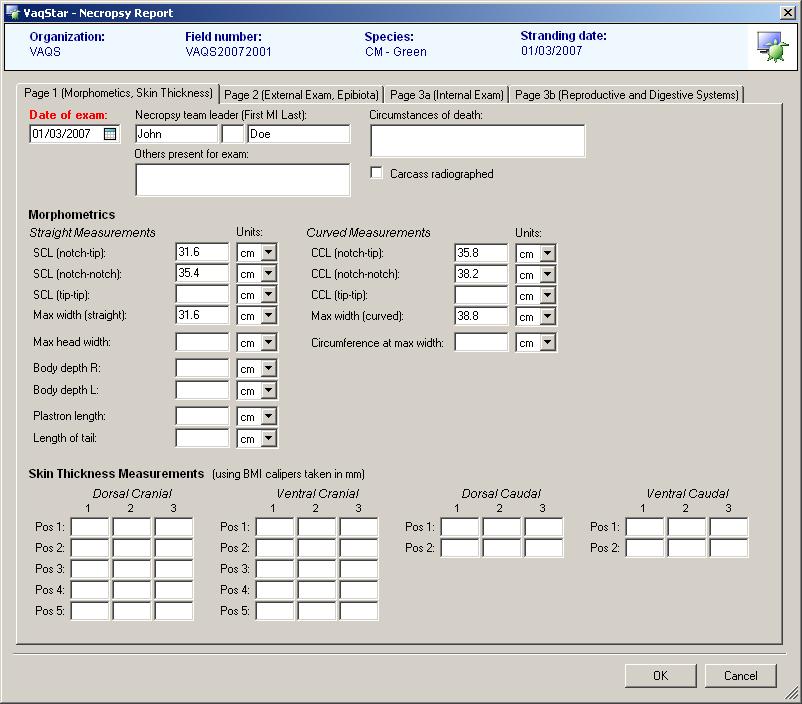Expand units dropdown for Circumference at max width
Screen dimensions: 802x704
(x=546, y=343)
